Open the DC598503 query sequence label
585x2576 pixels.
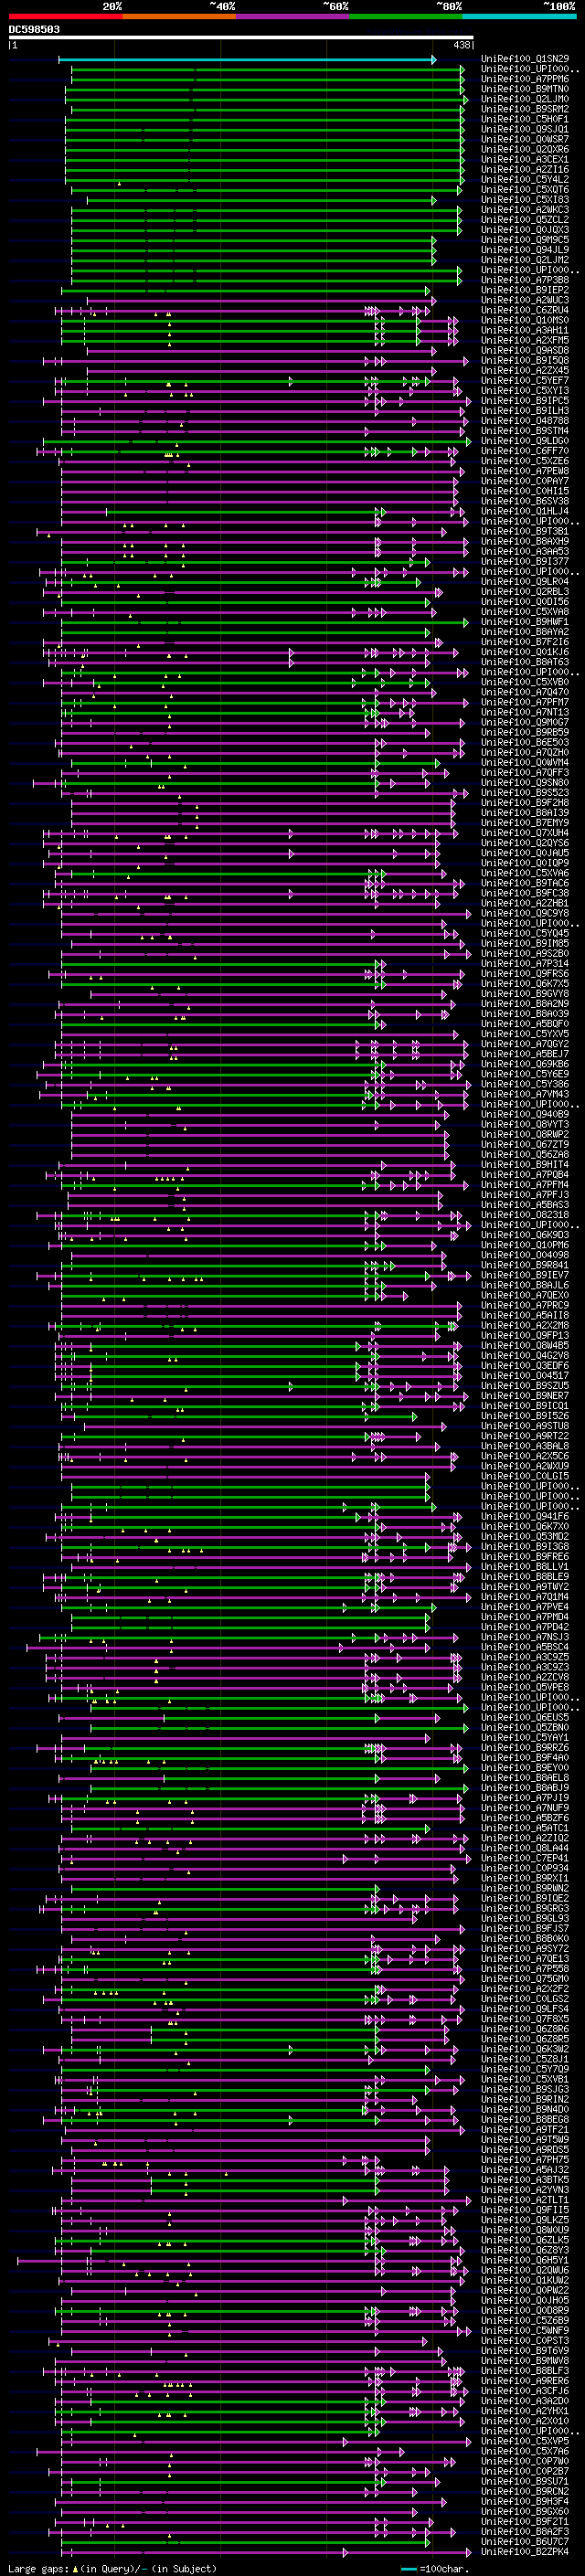click(34, 30)
